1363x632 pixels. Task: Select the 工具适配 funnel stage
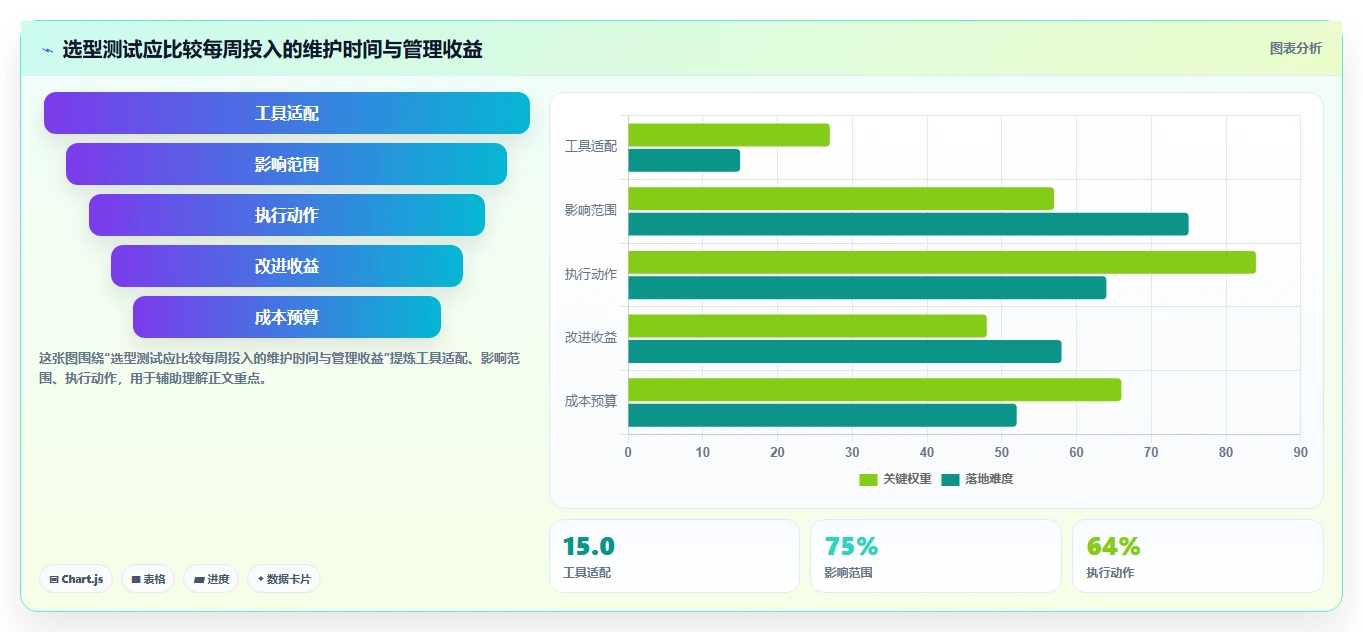click(x=287, y=113)
